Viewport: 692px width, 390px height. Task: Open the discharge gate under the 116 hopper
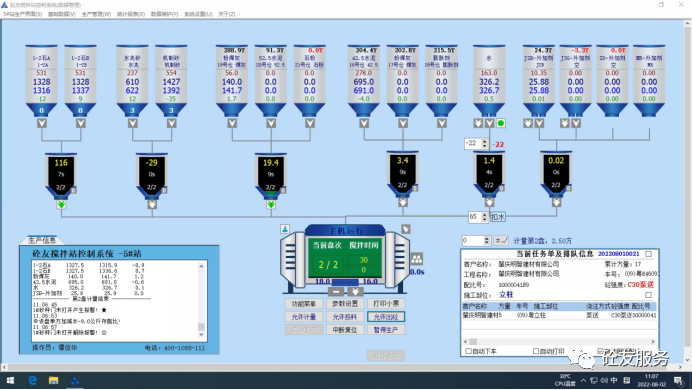pos(61,205)
